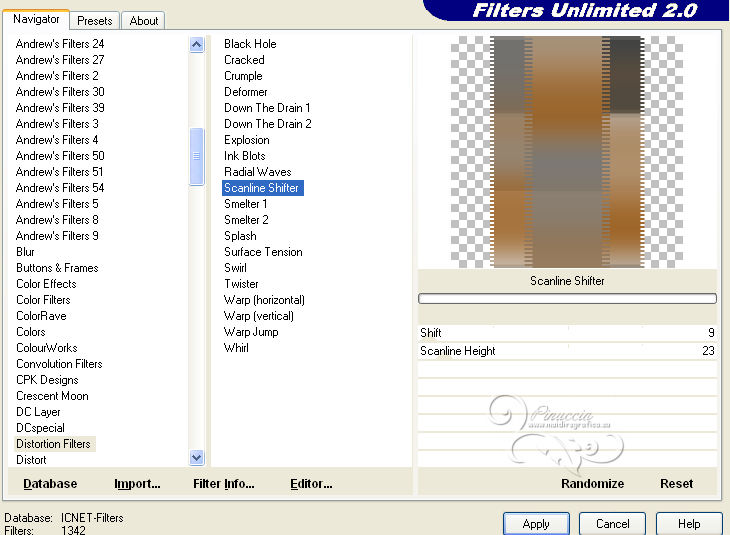Apply the Scanline Shifter filter

coord(536,524)
